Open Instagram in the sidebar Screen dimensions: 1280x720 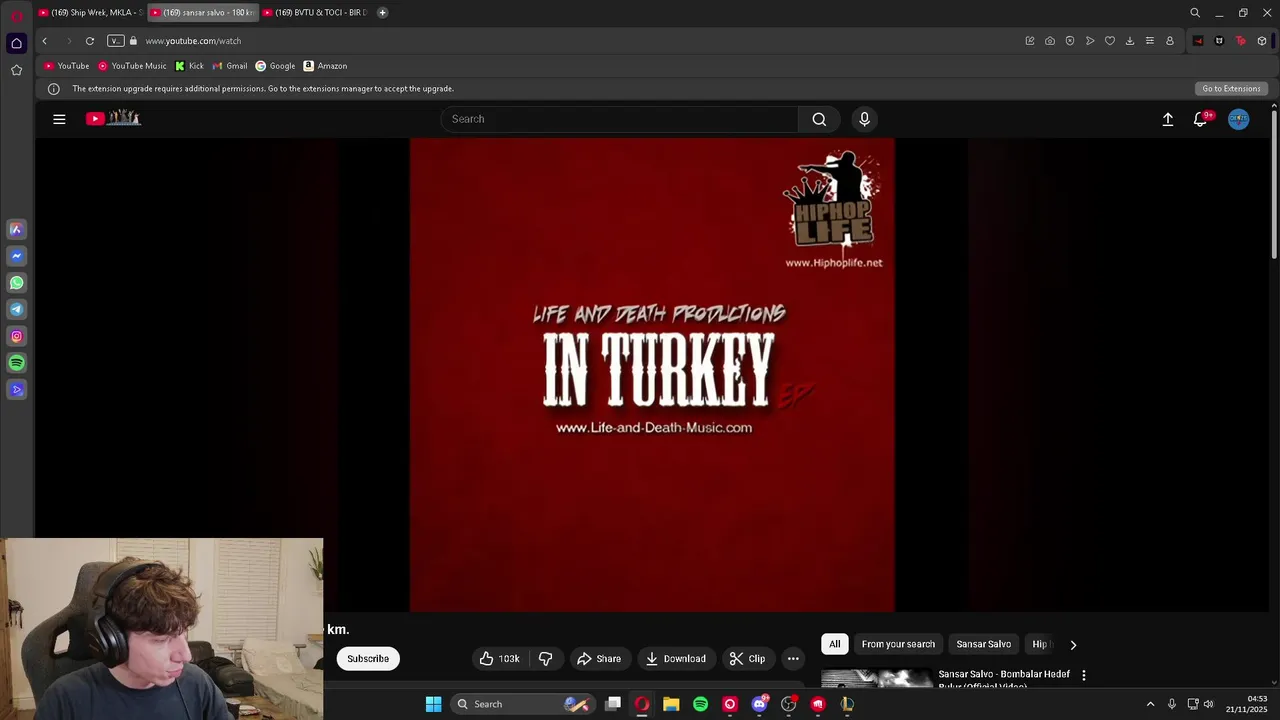(16, 336)
